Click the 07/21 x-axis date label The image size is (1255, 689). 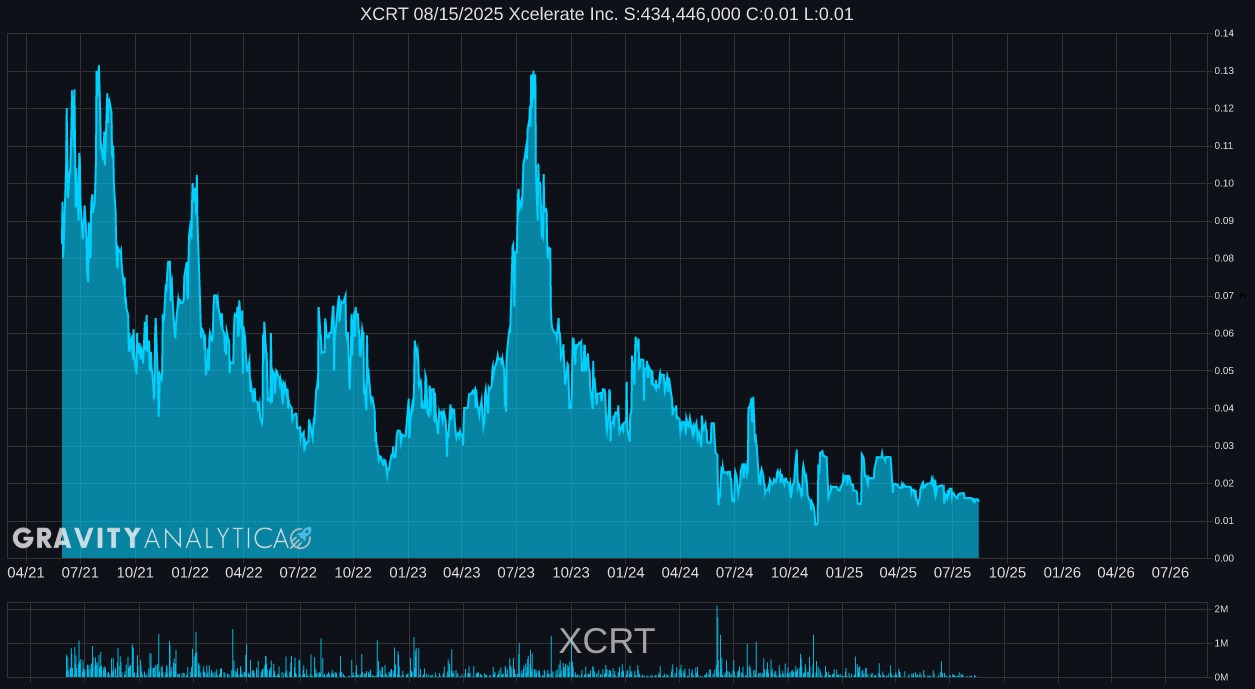[x=80, y=573]
